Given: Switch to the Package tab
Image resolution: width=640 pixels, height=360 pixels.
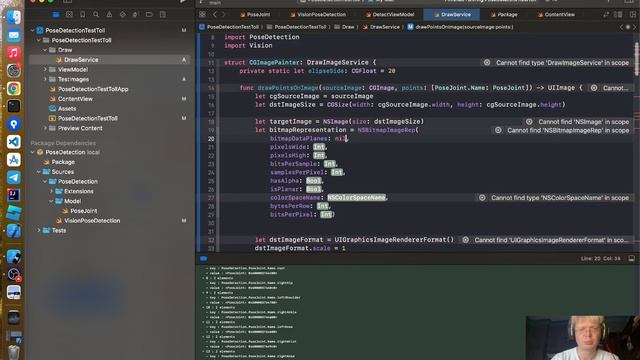Looking at the screenshot, I should tap(504, 15).
